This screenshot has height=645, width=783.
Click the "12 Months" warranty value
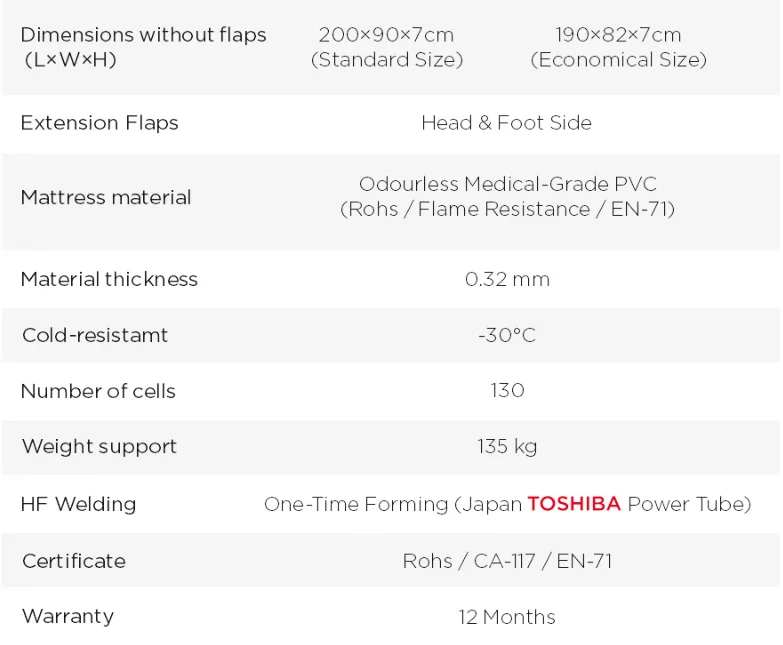[x=507, y=617]
